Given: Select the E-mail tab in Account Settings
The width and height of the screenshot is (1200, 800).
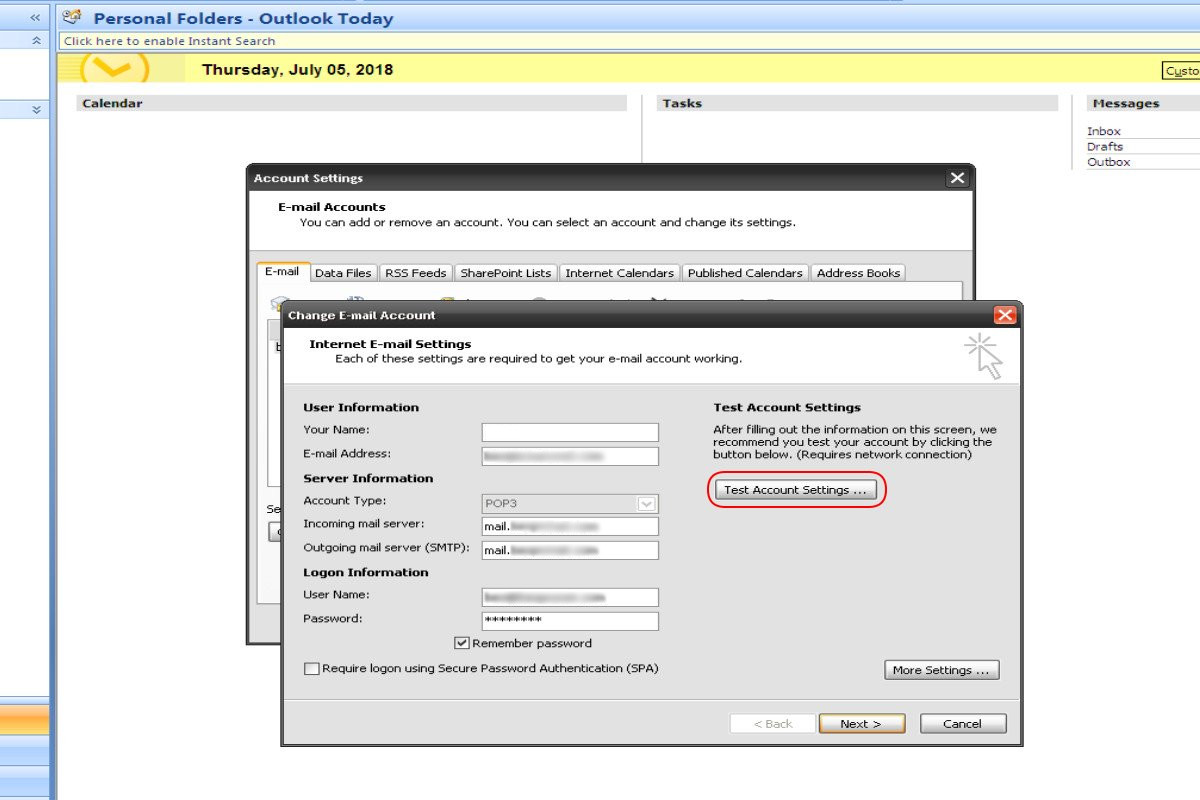Looking at the screenshot, I should (x=282, y=272).
